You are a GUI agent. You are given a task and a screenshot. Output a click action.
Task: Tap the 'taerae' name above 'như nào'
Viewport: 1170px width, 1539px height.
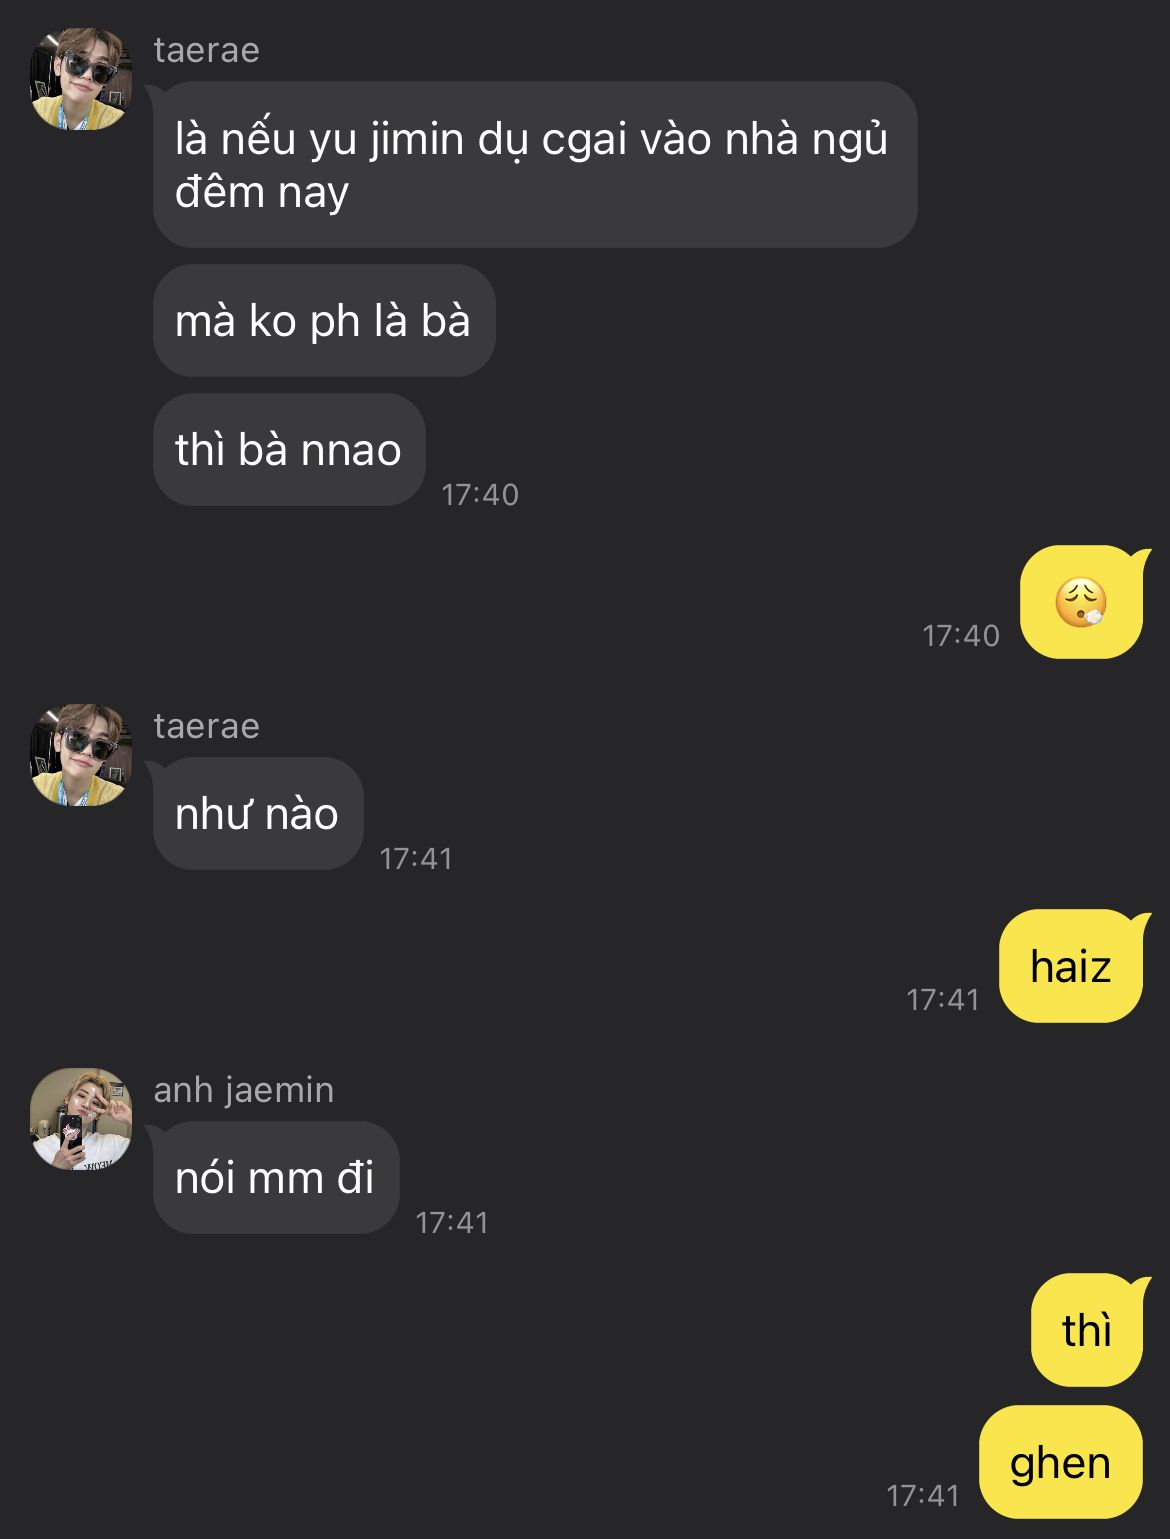click(207, 726)
